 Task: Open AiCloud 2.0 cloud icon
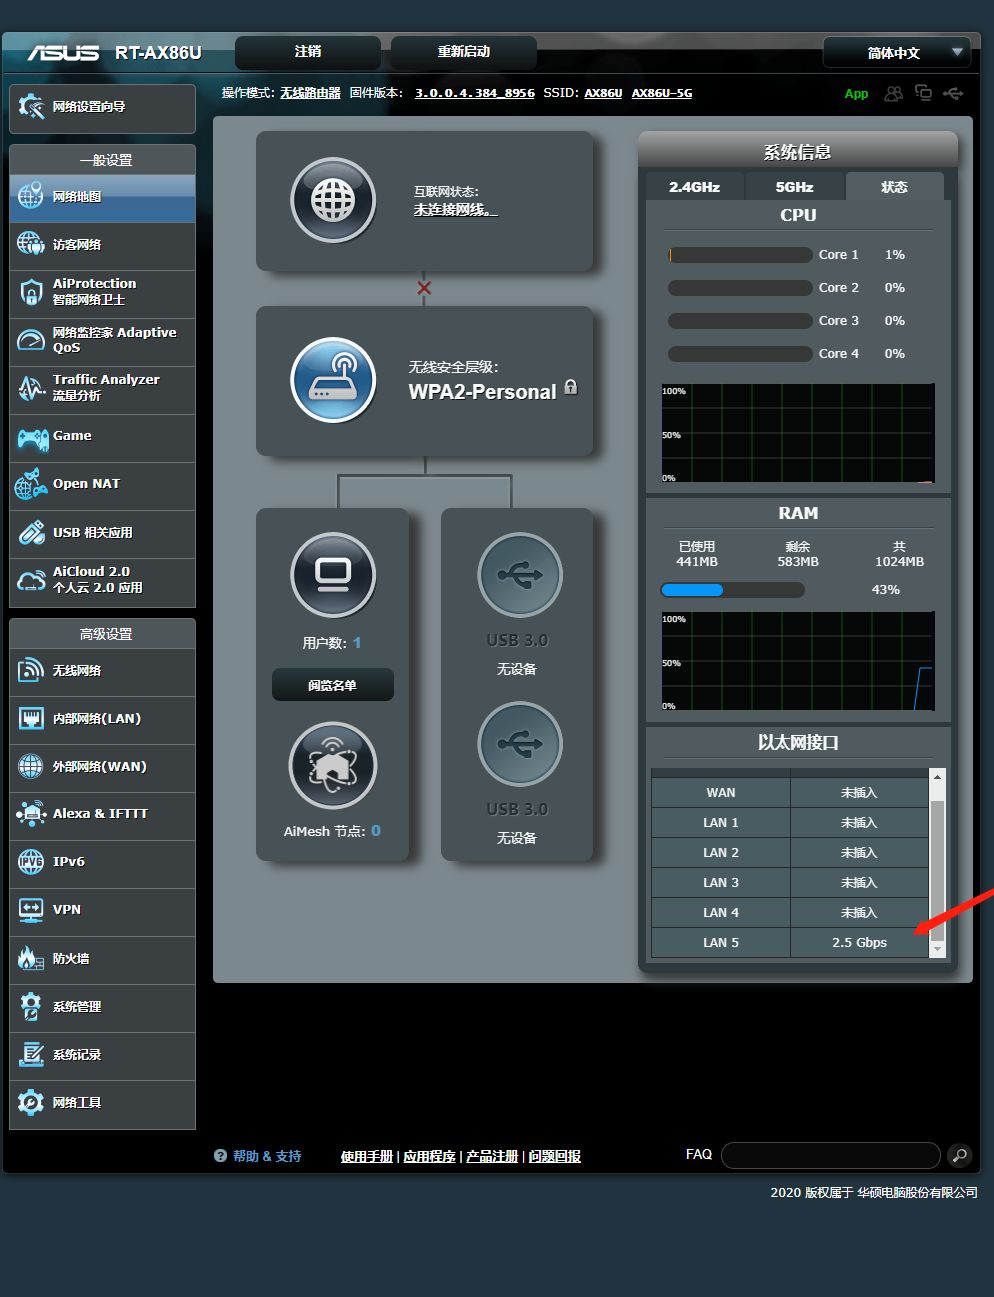30,580
